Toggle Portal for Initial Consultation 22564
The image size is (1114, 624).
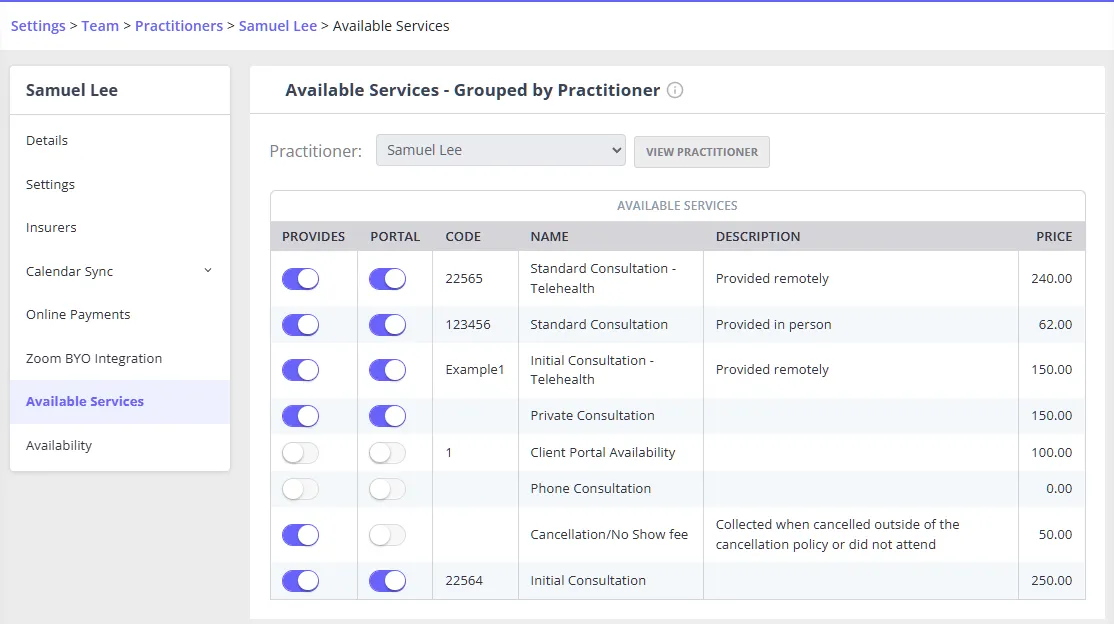click(387, 581)
